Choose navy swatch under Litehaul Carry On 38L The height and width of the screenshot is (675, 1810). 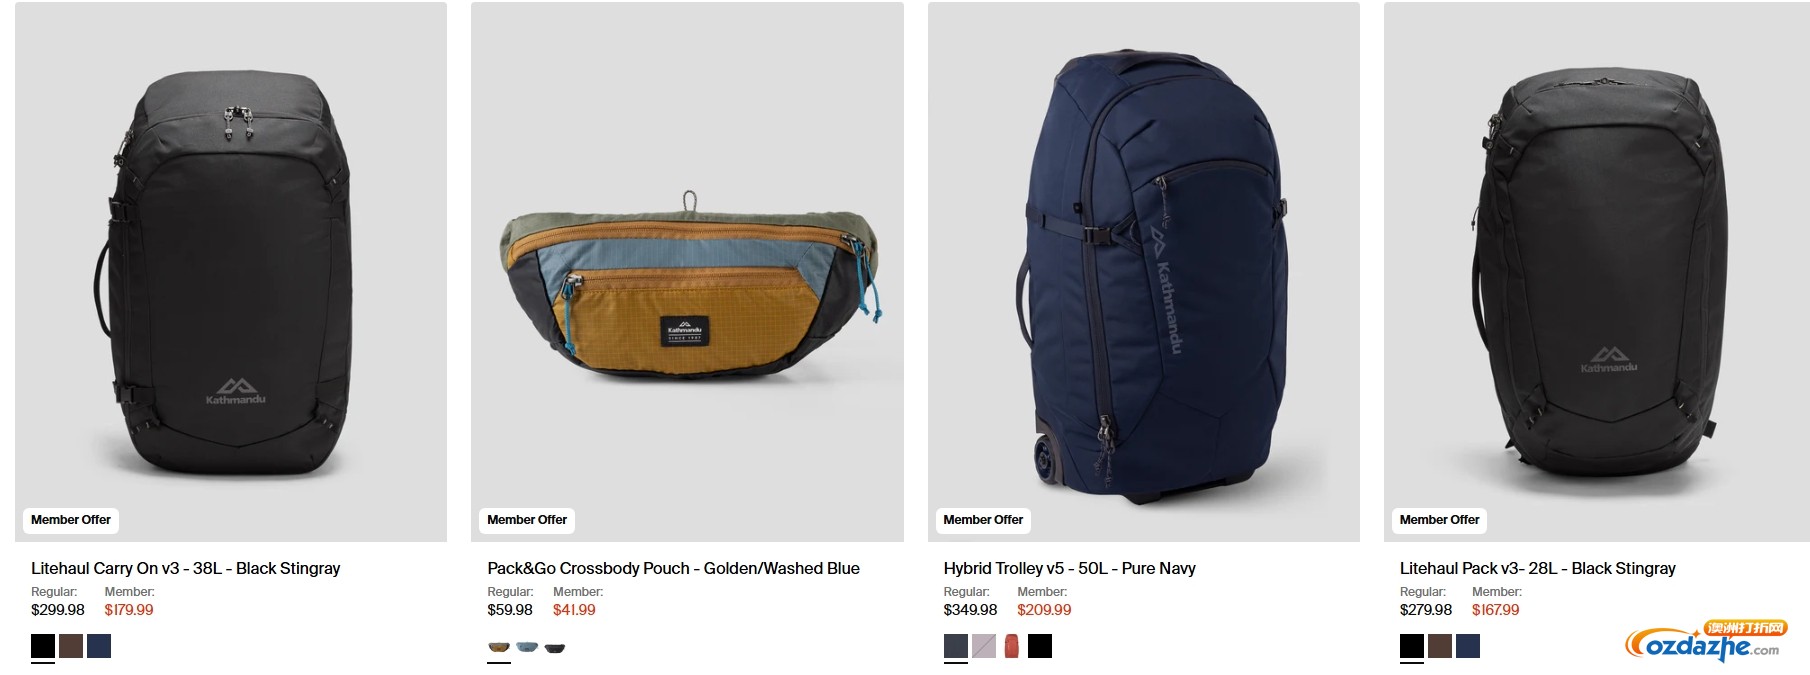coord(99,646)
